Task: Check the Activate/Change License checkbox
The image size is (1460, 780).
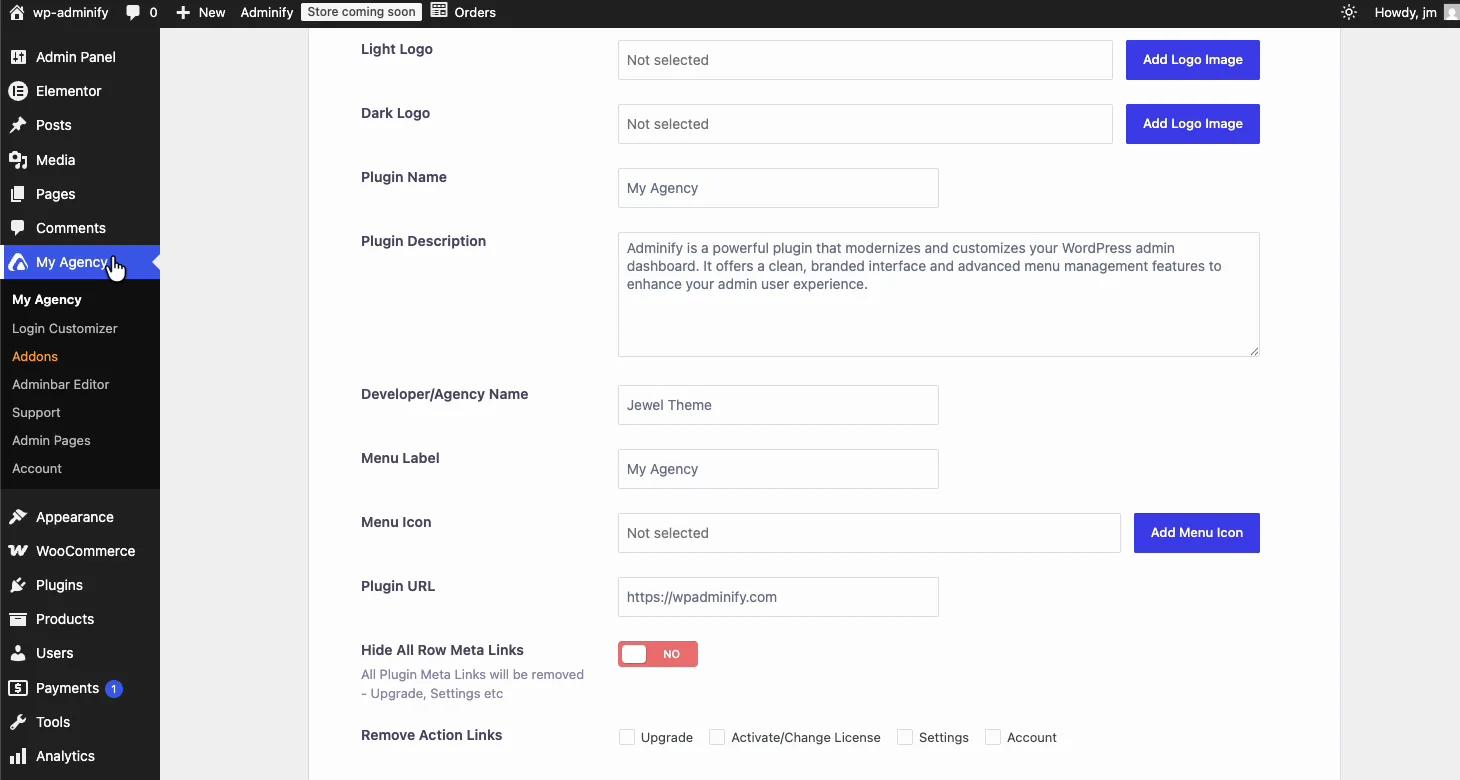Action: click(717, 737)
